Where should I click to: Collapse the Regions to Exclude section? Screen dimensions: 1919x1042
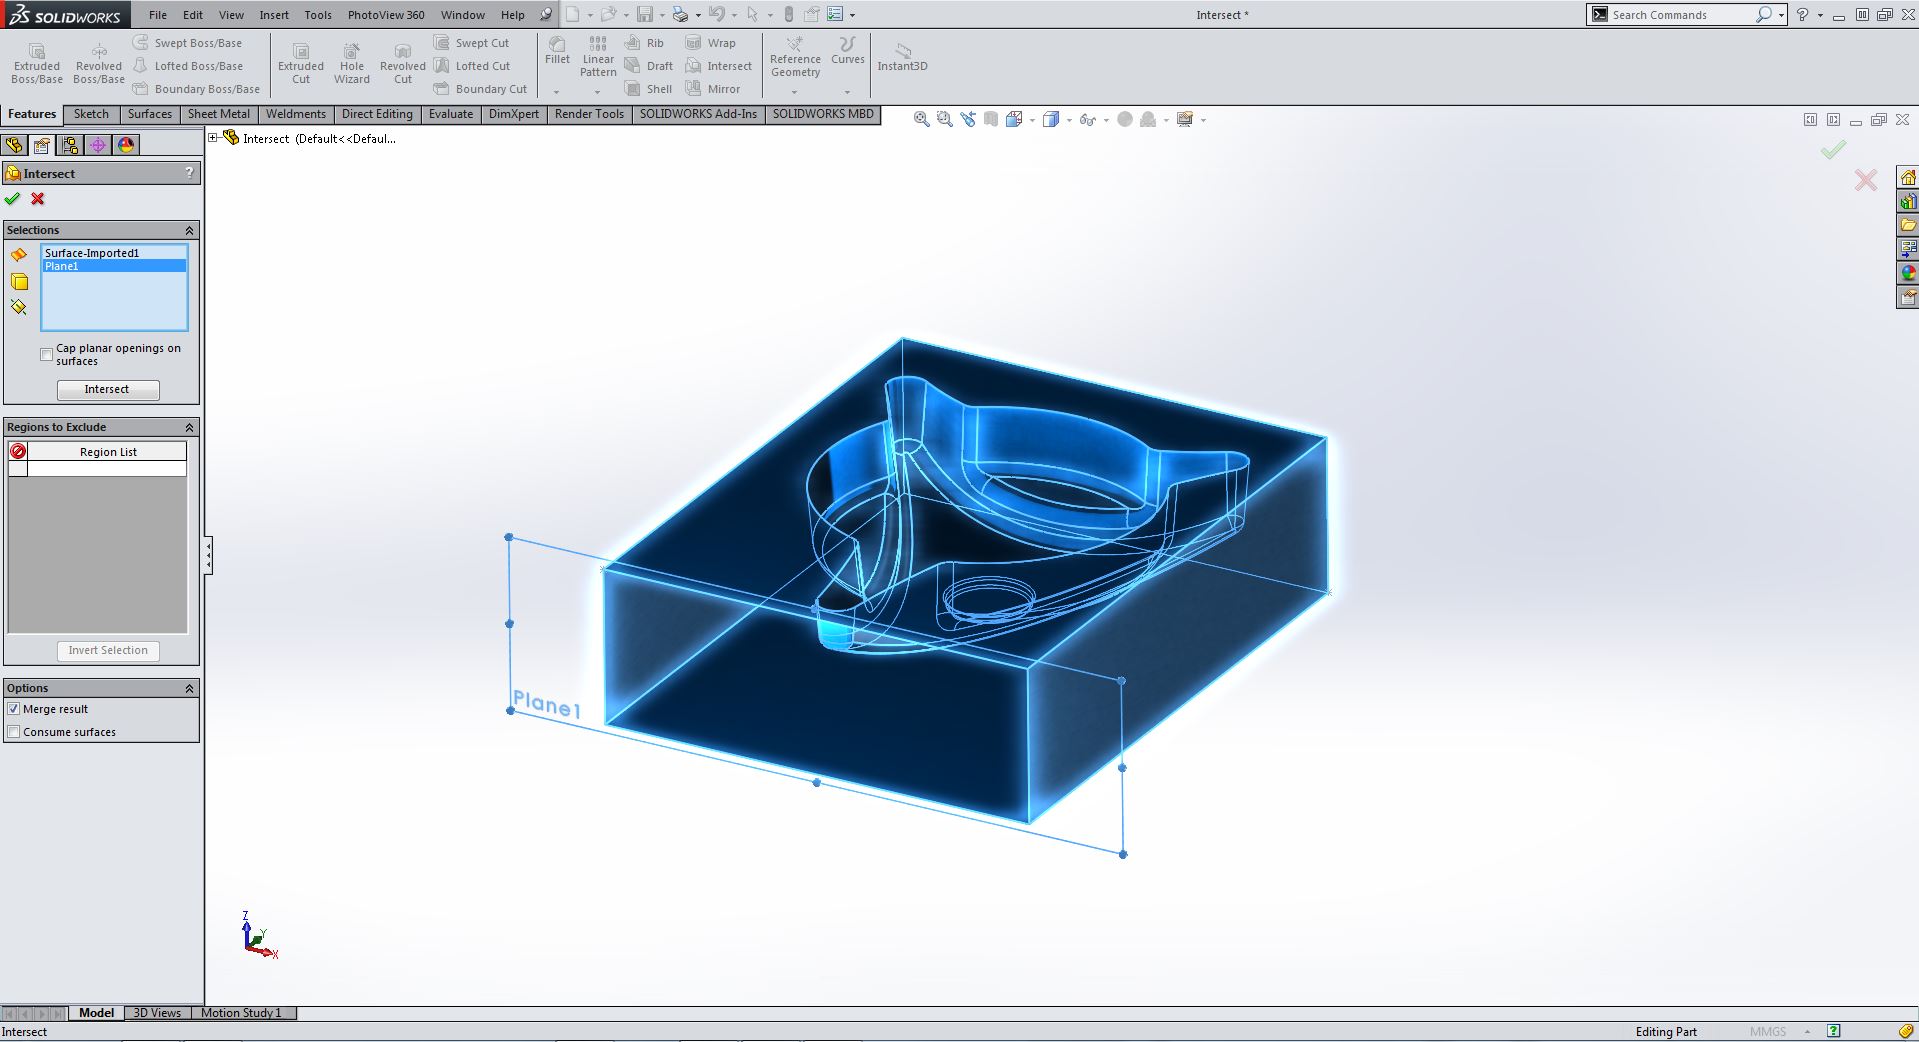tap(189, 427)
